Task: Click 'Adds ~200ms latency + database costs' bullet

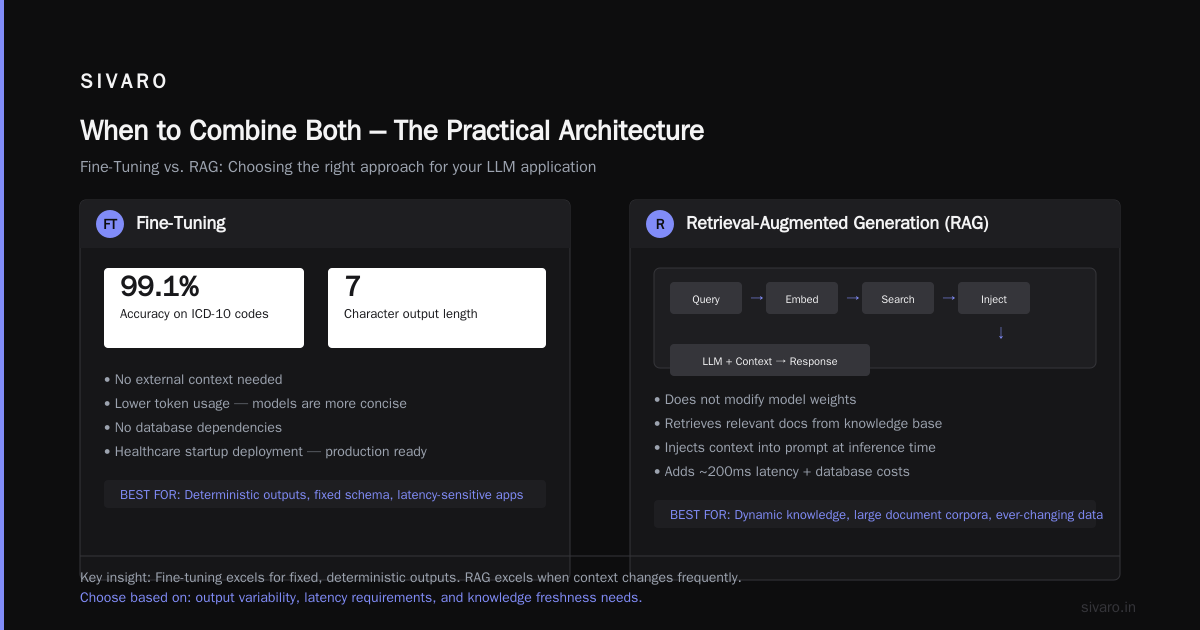Action: (782, 472)
